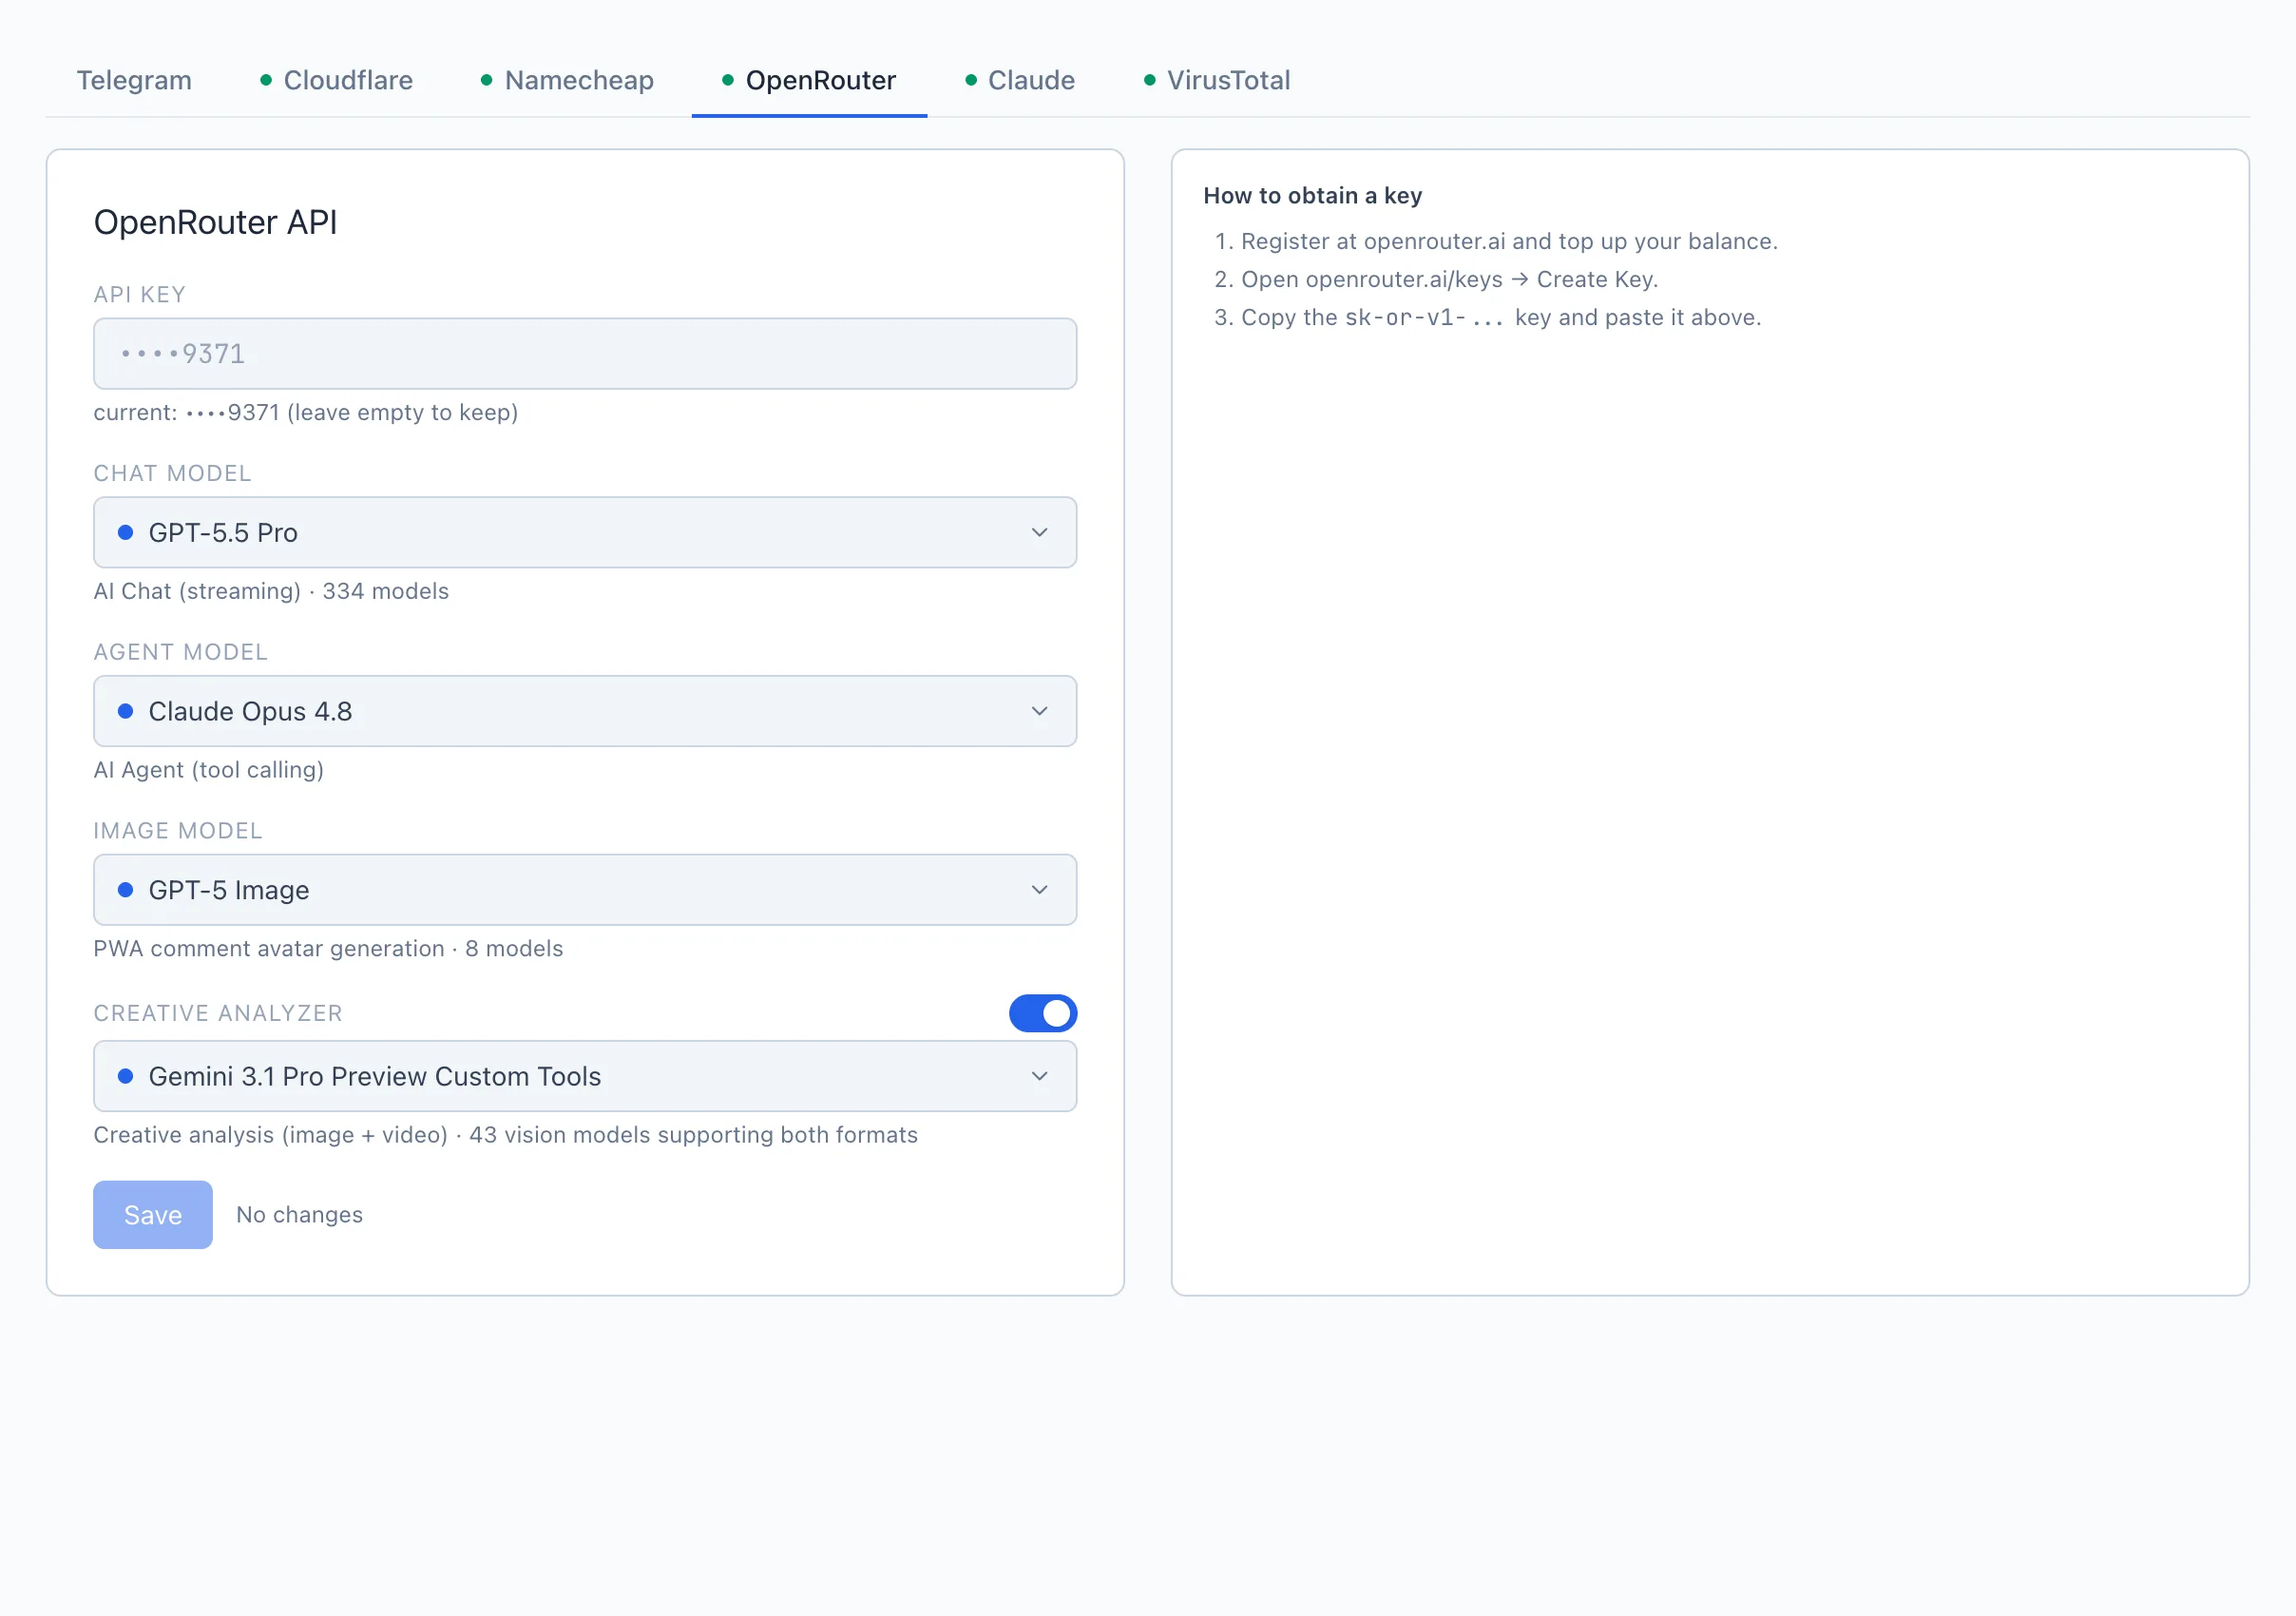Click the green status dot on the Namecheap tab
This screenshot has height=1616, width=2296.
487,80
